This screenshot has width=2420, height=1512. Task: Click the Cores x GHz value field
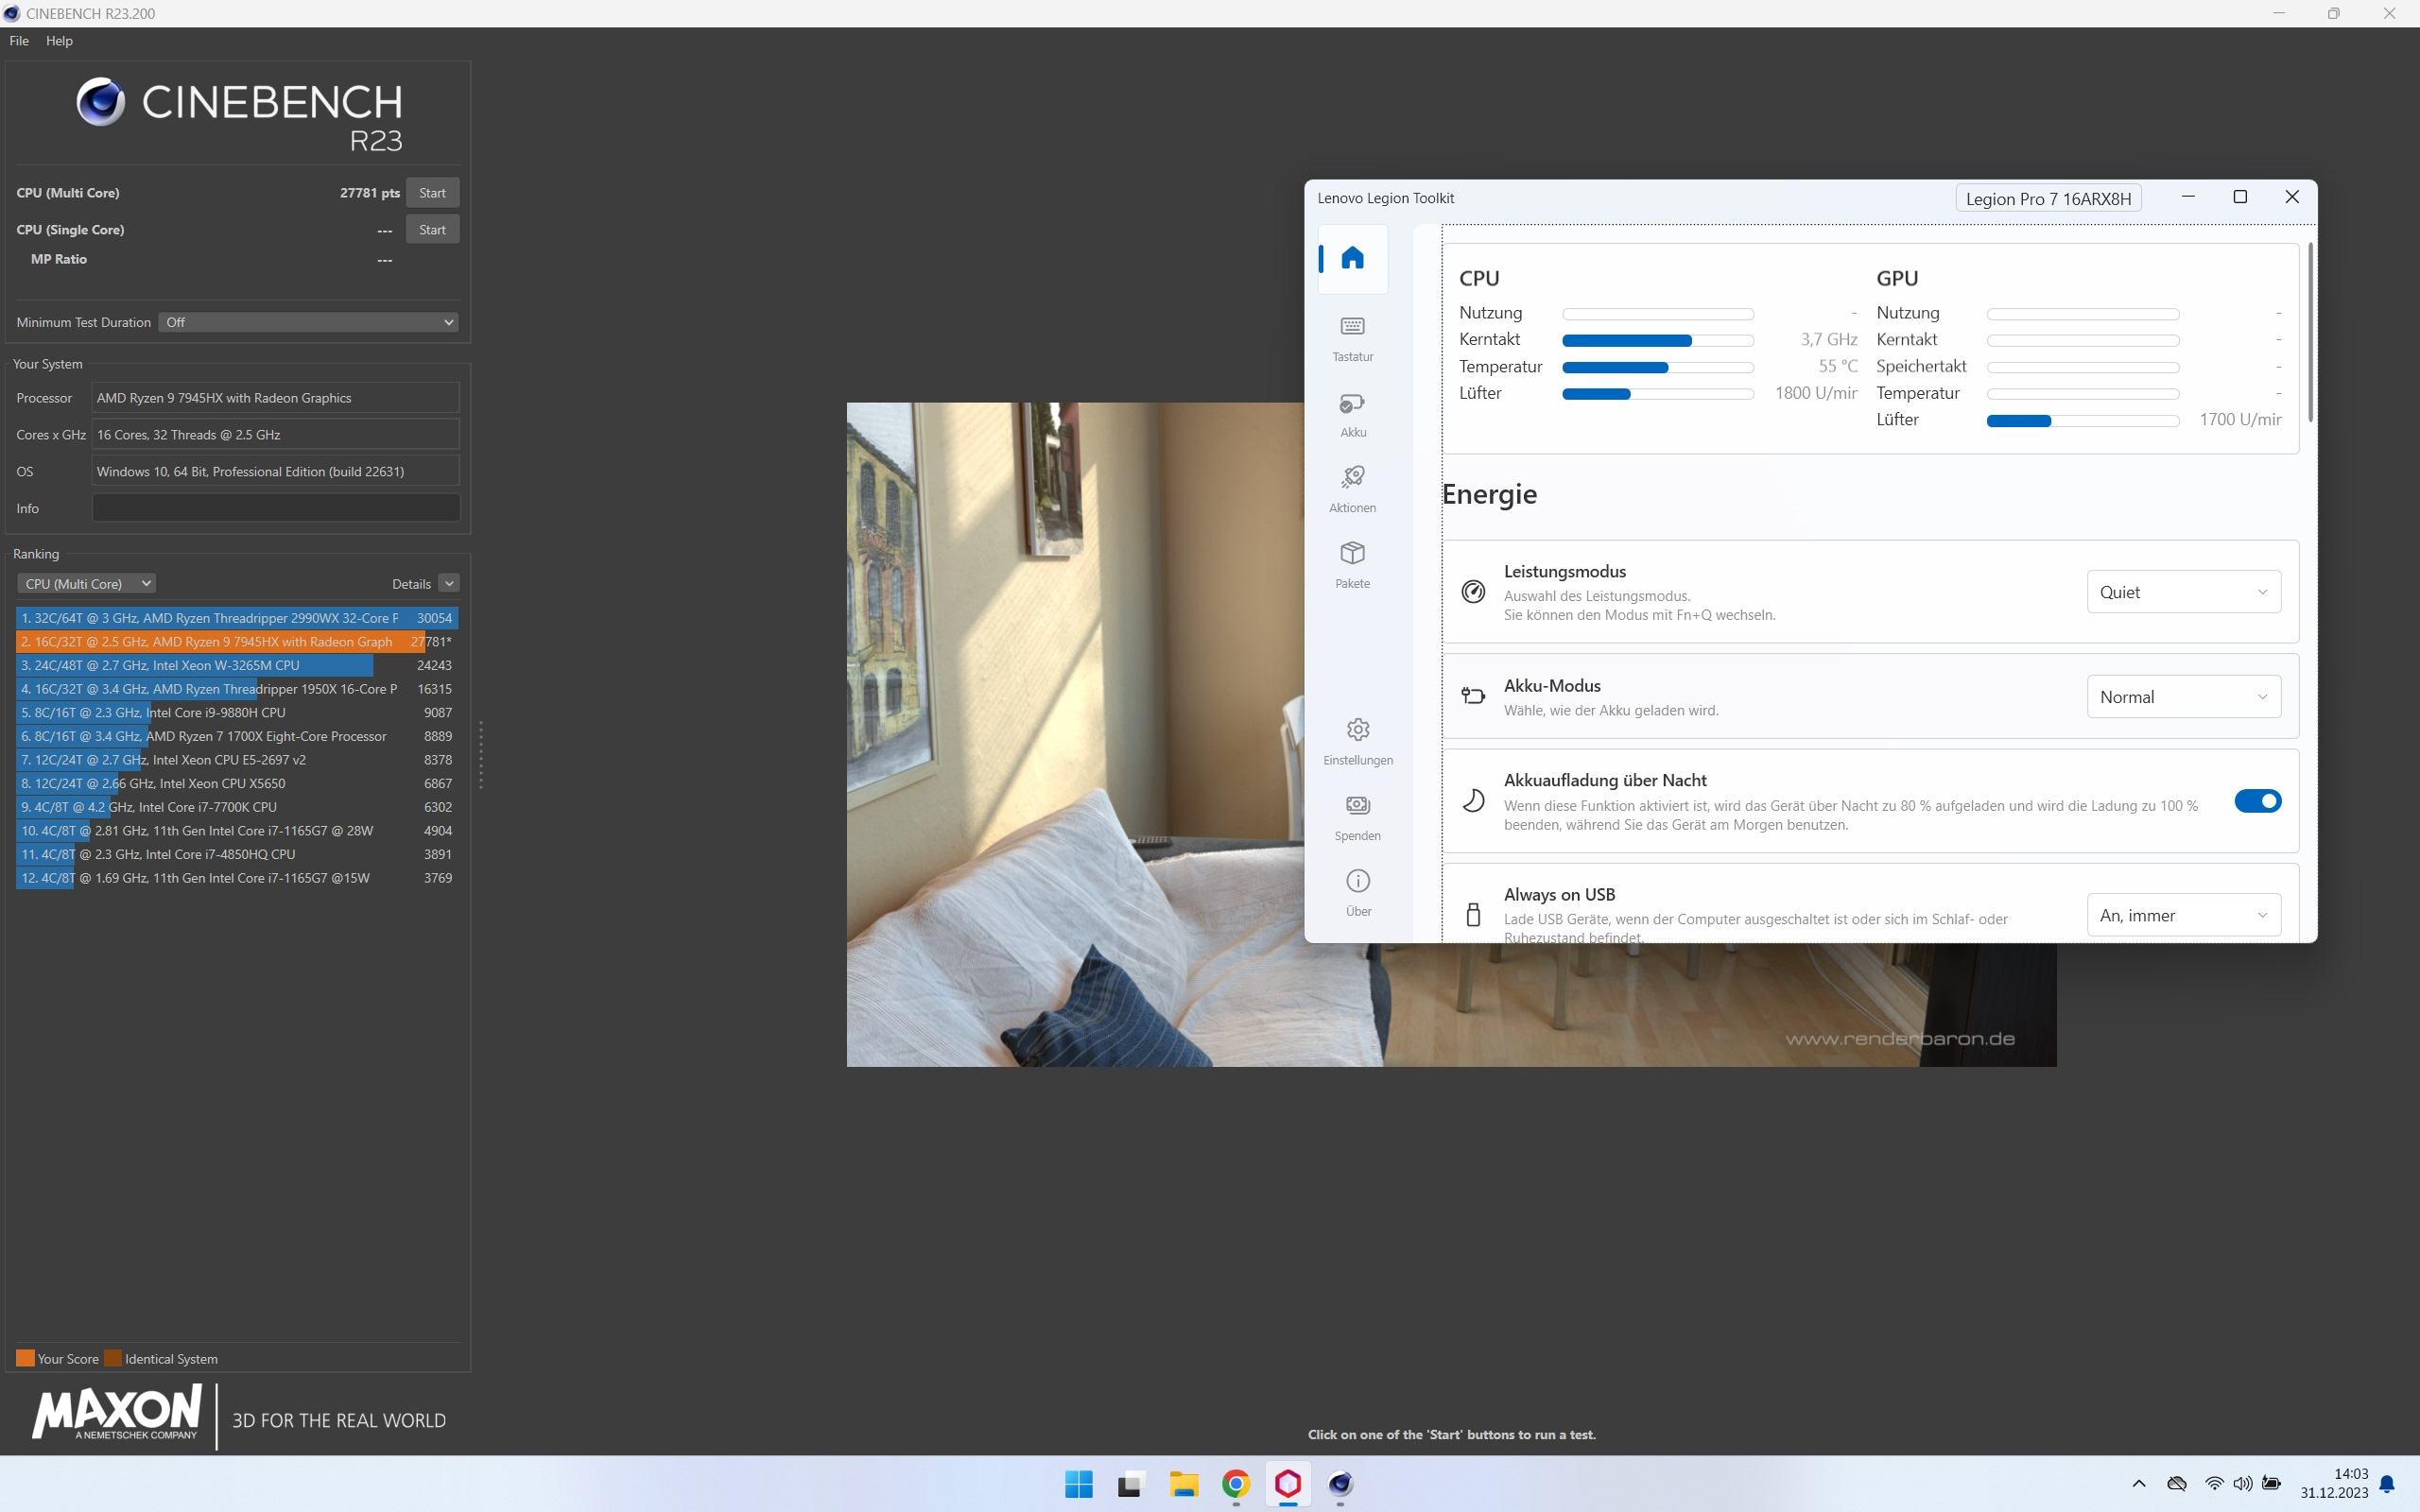(276, 435)
